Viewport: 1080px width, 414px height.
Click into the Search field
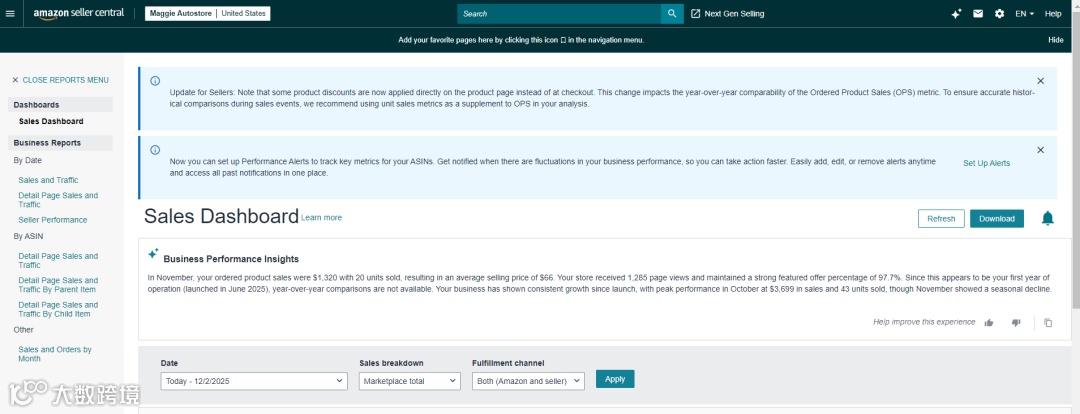559,14
